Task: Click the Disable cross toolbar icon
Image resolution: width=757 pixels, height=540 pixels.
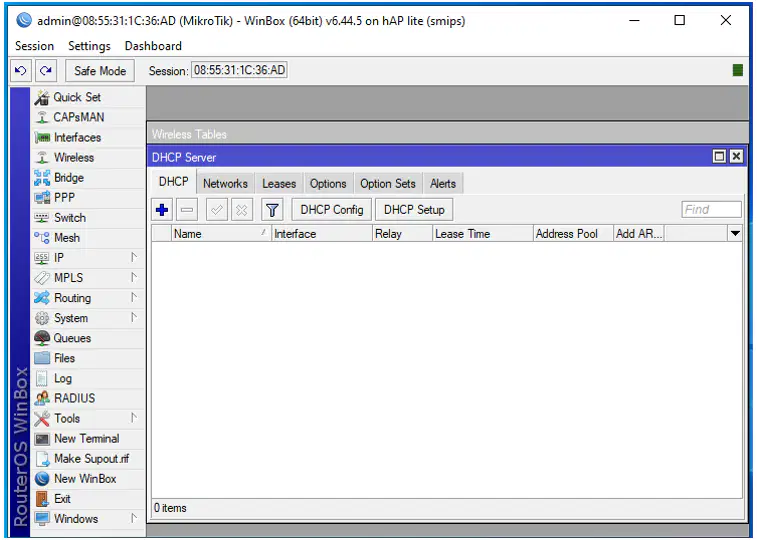Action: pyautogui.click(x=241, y=210)
